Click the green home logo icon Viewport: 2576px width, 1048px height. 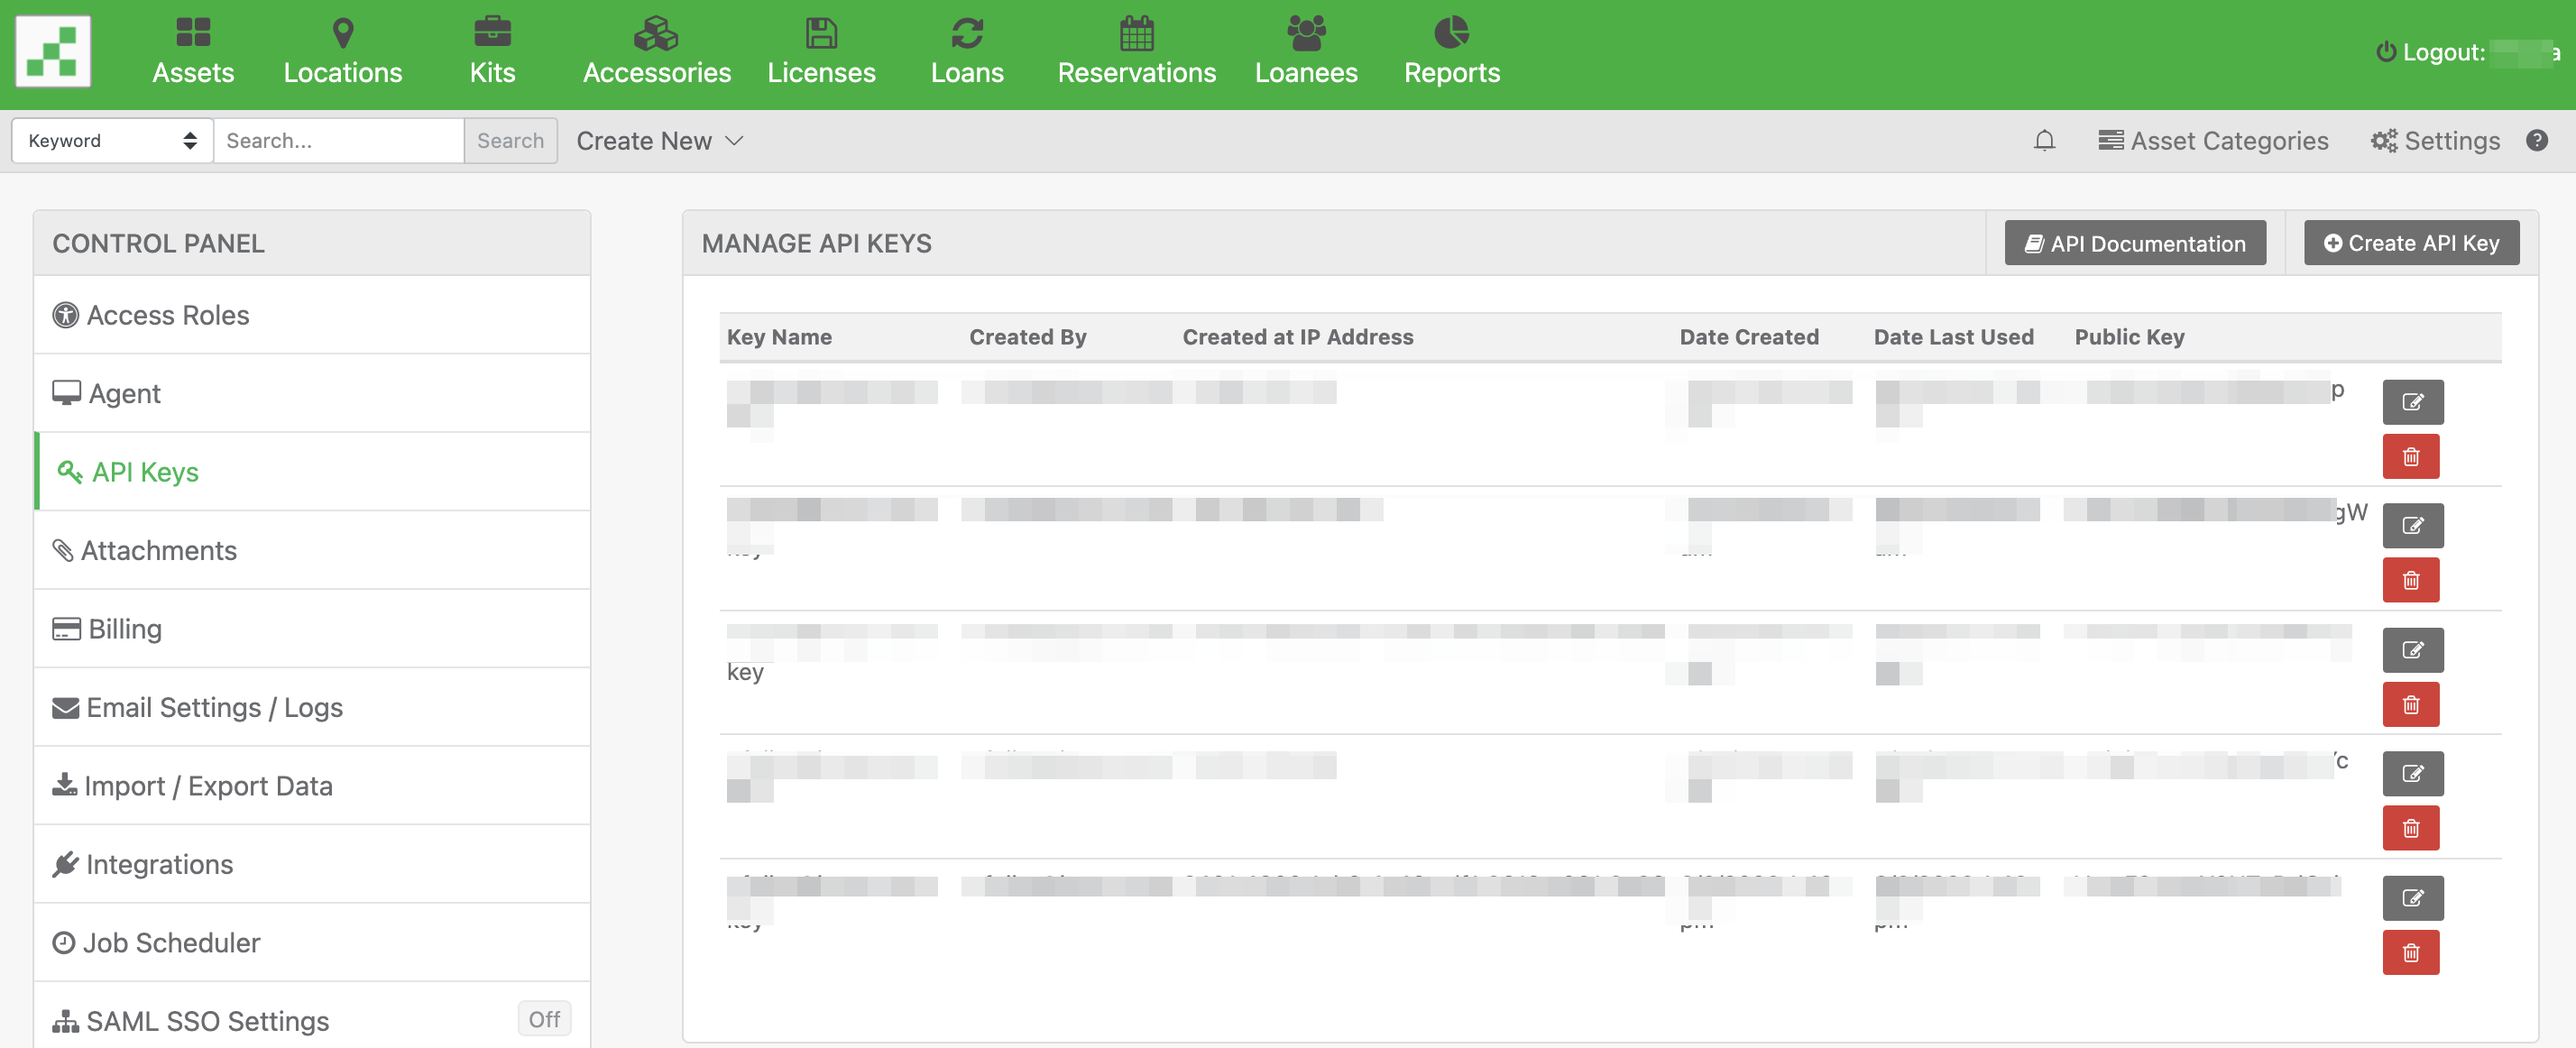53,52
